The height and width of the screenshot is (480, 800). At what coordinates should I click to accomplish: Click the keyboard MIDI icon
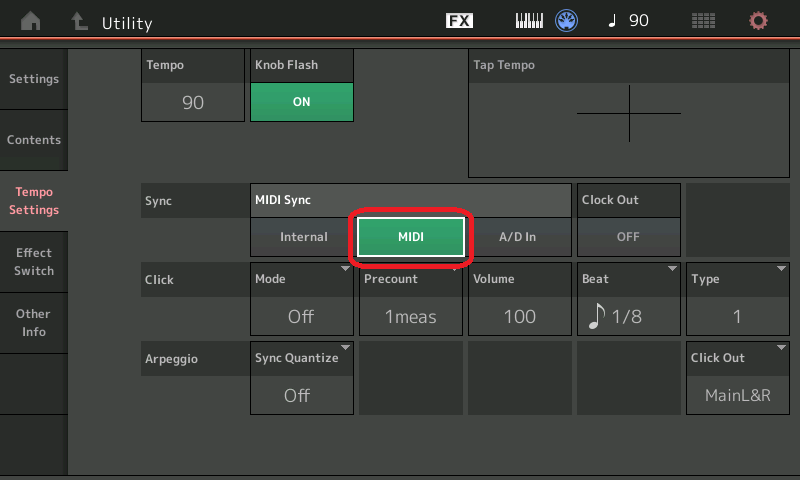point(529,21)
